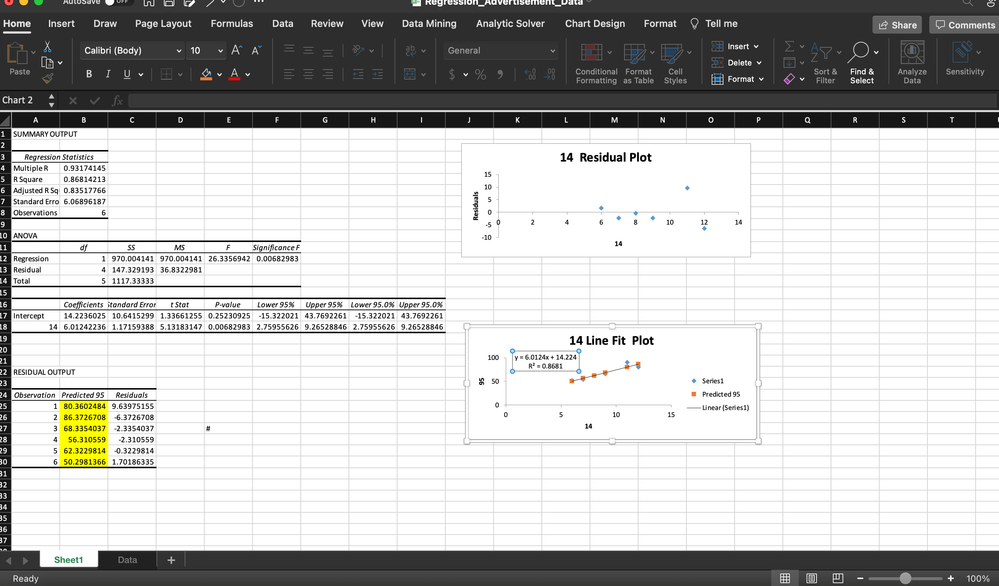Switch to Page Layout view in status bar

click(x=812, y=578)
